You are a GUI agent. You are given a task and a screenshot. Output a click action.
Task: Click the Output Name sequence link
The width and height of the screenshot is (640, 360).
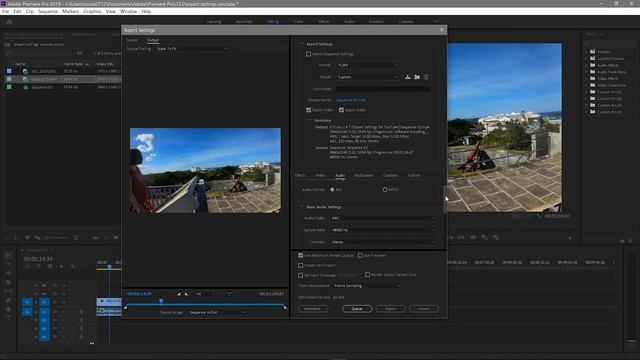(351, 100)
